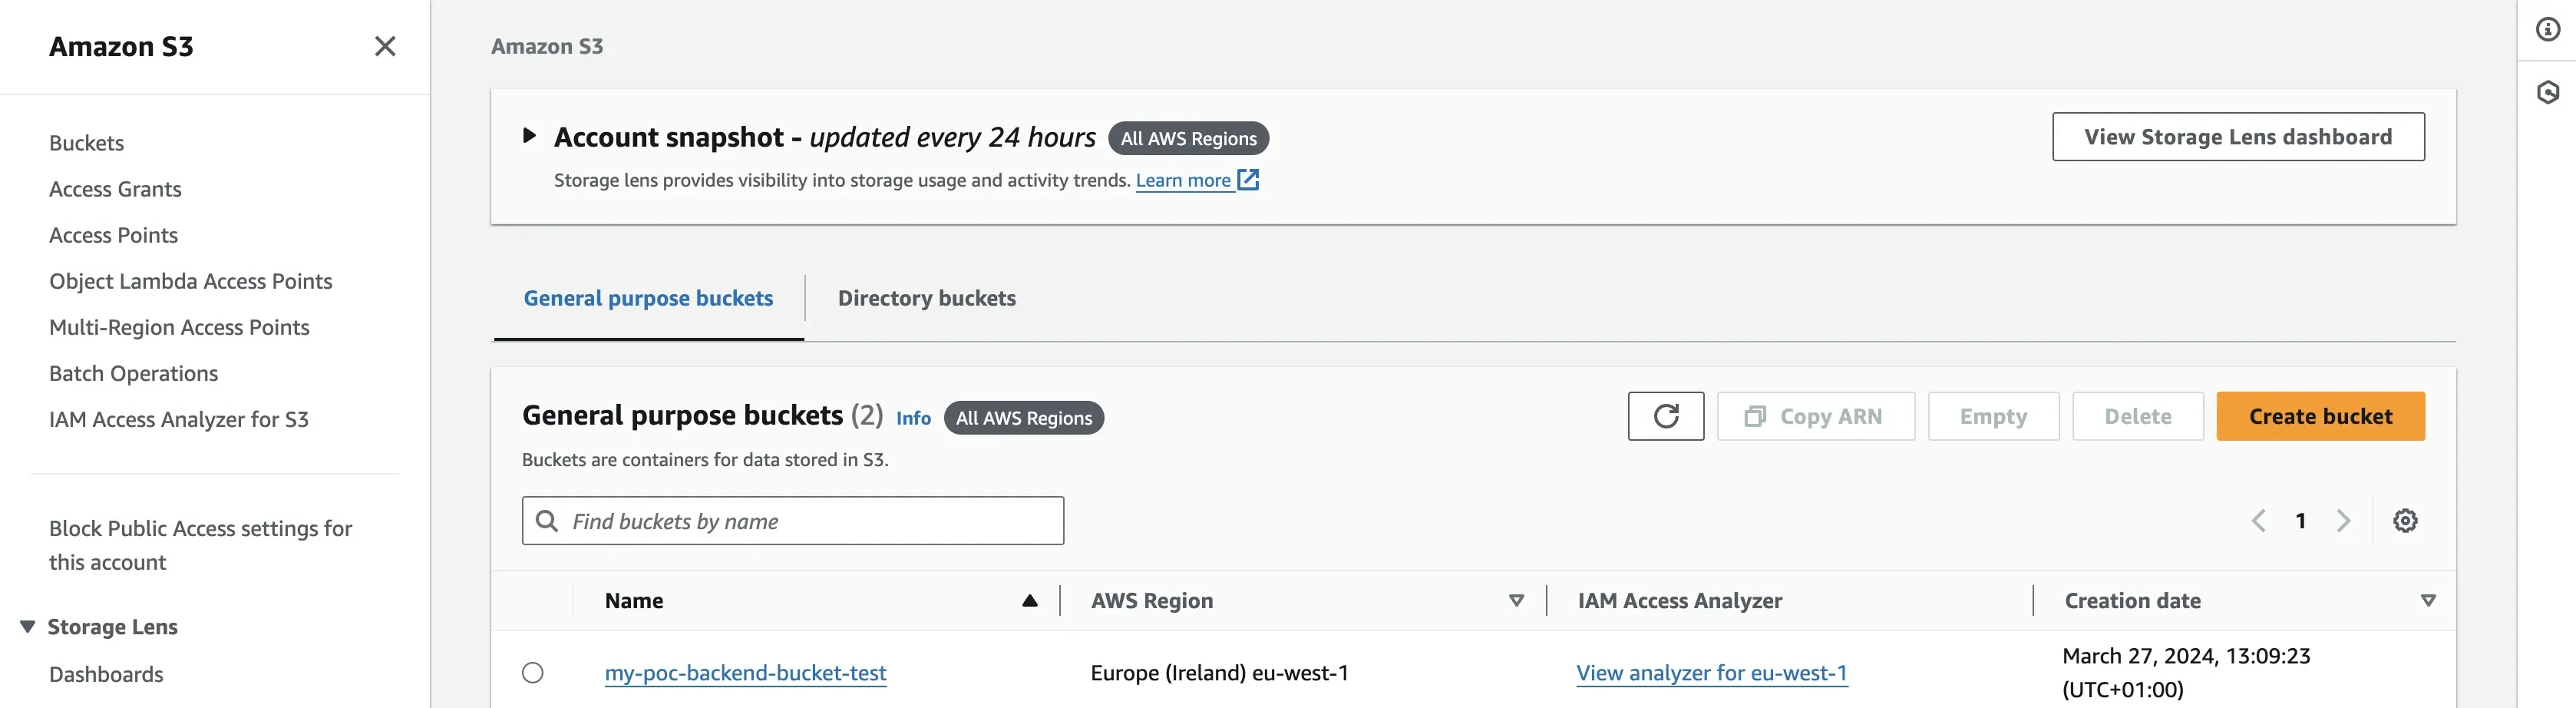Click the Empty button
Viewport: 2576px width, 708px height.
coord(1993,416)
